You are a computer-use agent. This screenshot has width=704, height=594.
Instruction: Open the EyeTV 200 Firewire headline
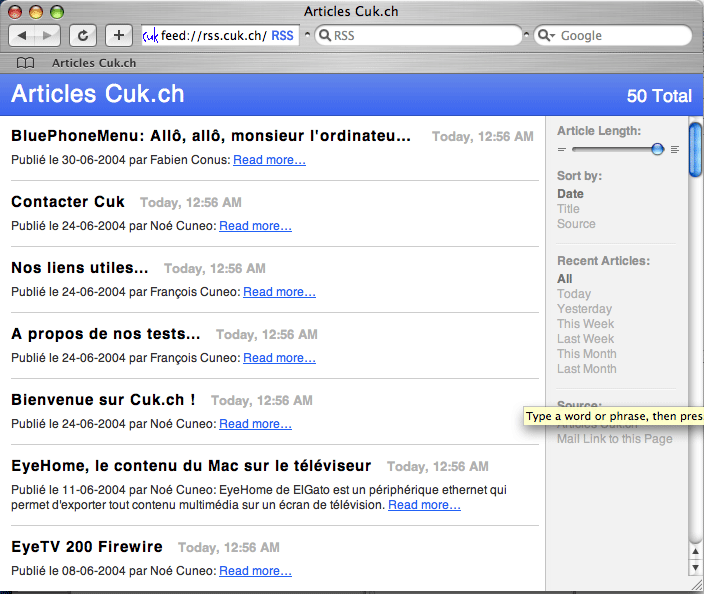click(x=87, y=546)
